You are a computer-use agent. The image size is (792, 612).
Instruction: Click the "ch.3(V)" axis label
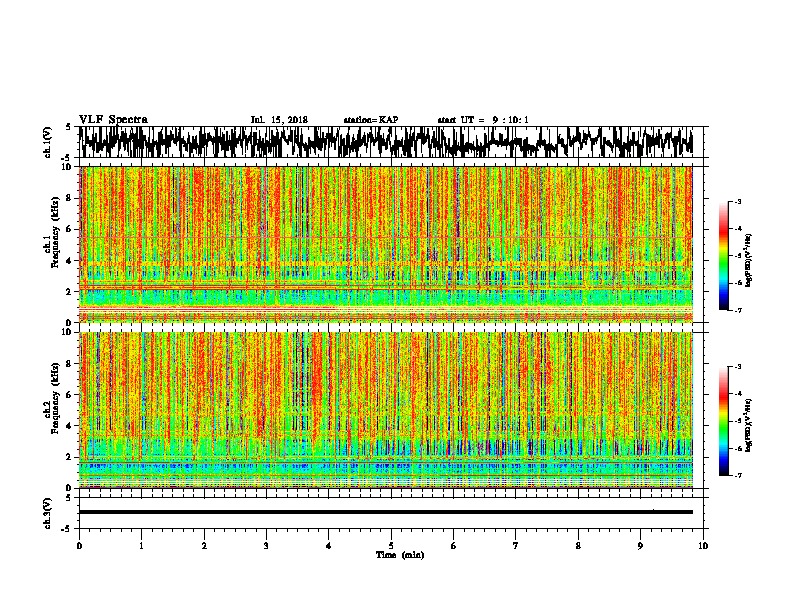[x=48, y=513]
